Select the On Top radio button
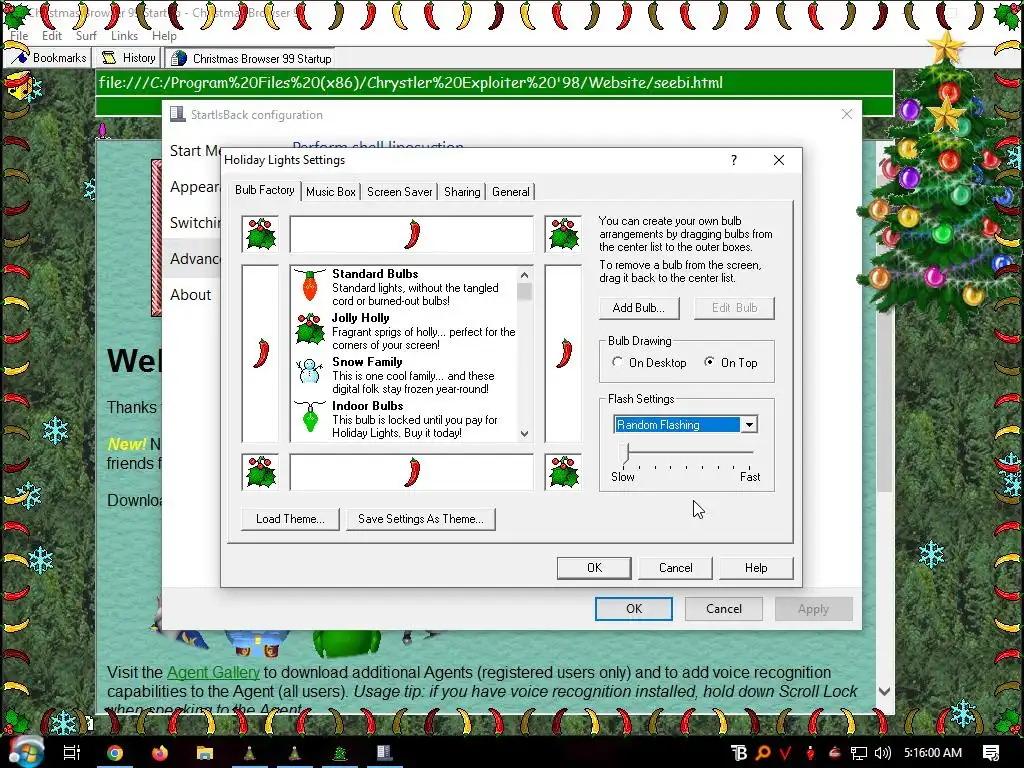This screenshot has width=1024, height=768. point(709,362)
